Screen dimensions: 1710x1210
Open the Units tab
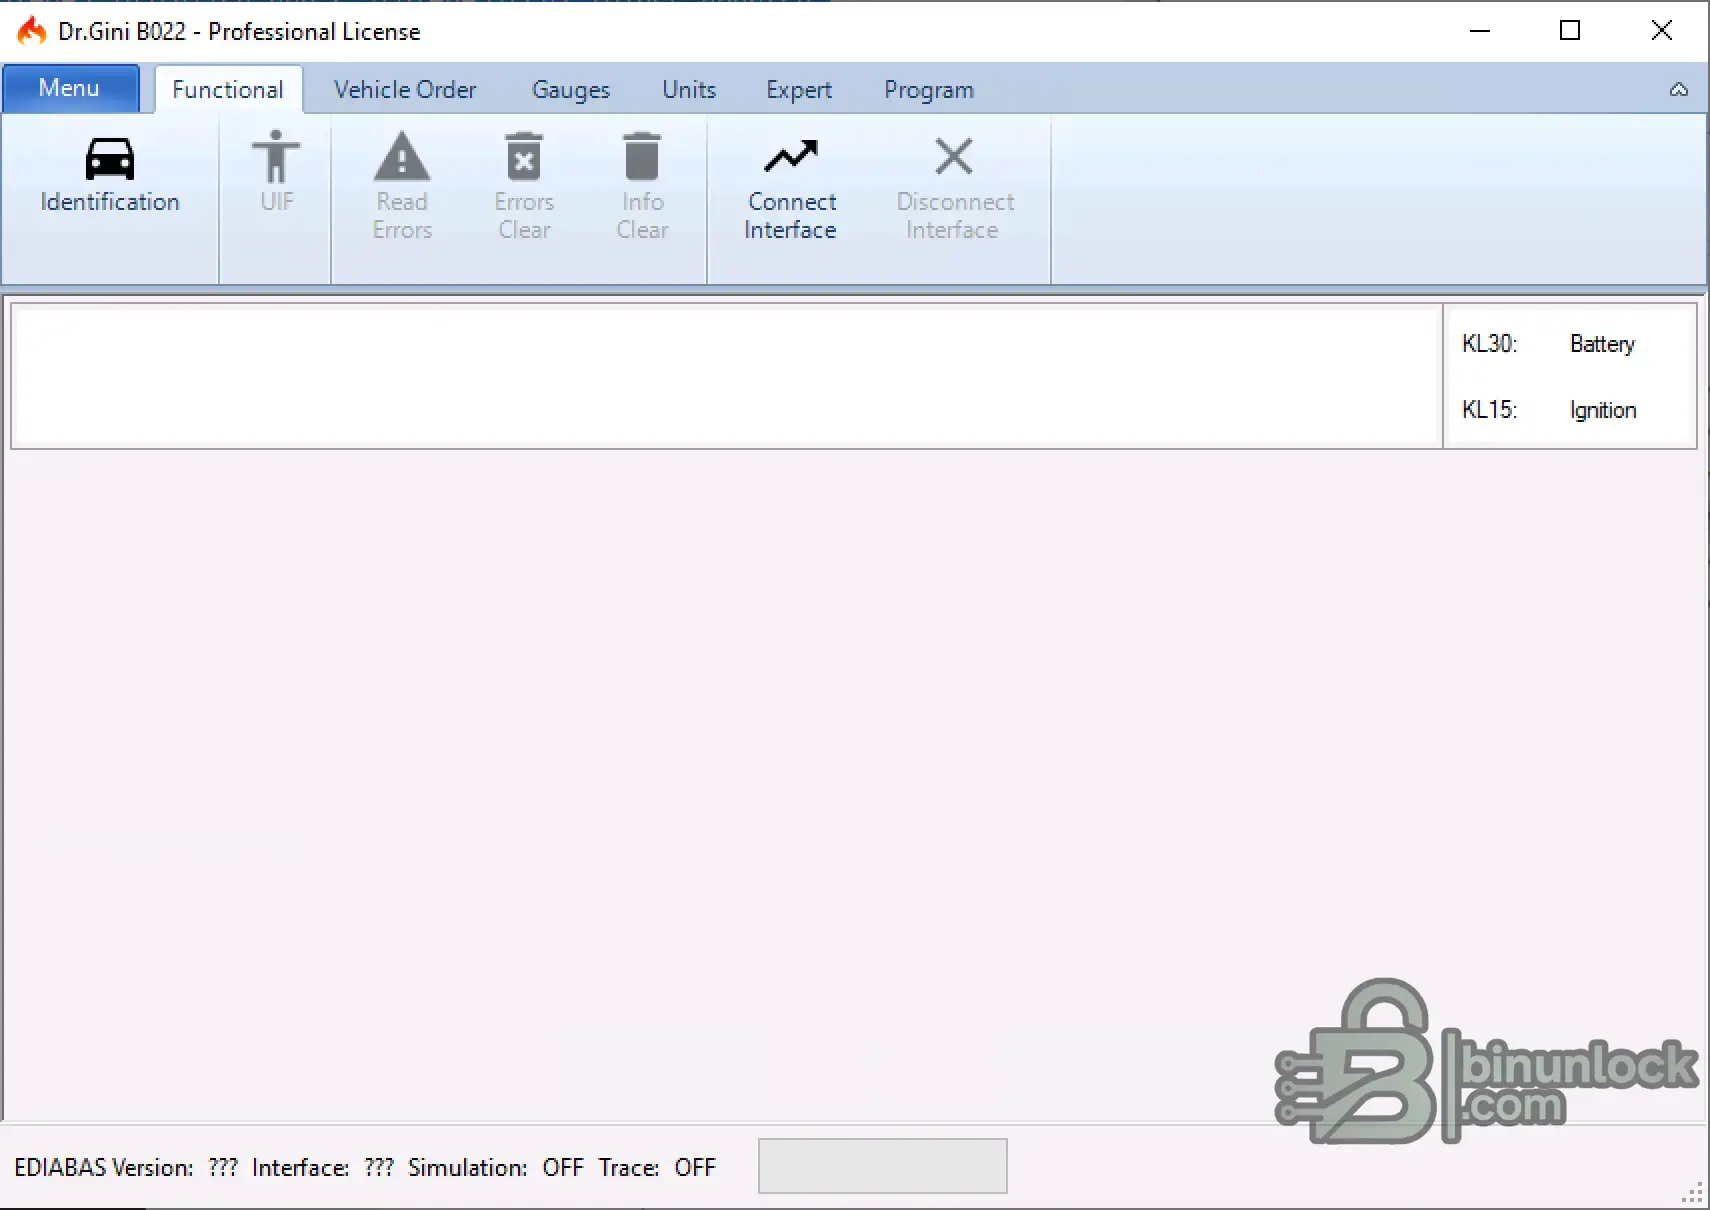pyautogui.click(x=689, y=90)
